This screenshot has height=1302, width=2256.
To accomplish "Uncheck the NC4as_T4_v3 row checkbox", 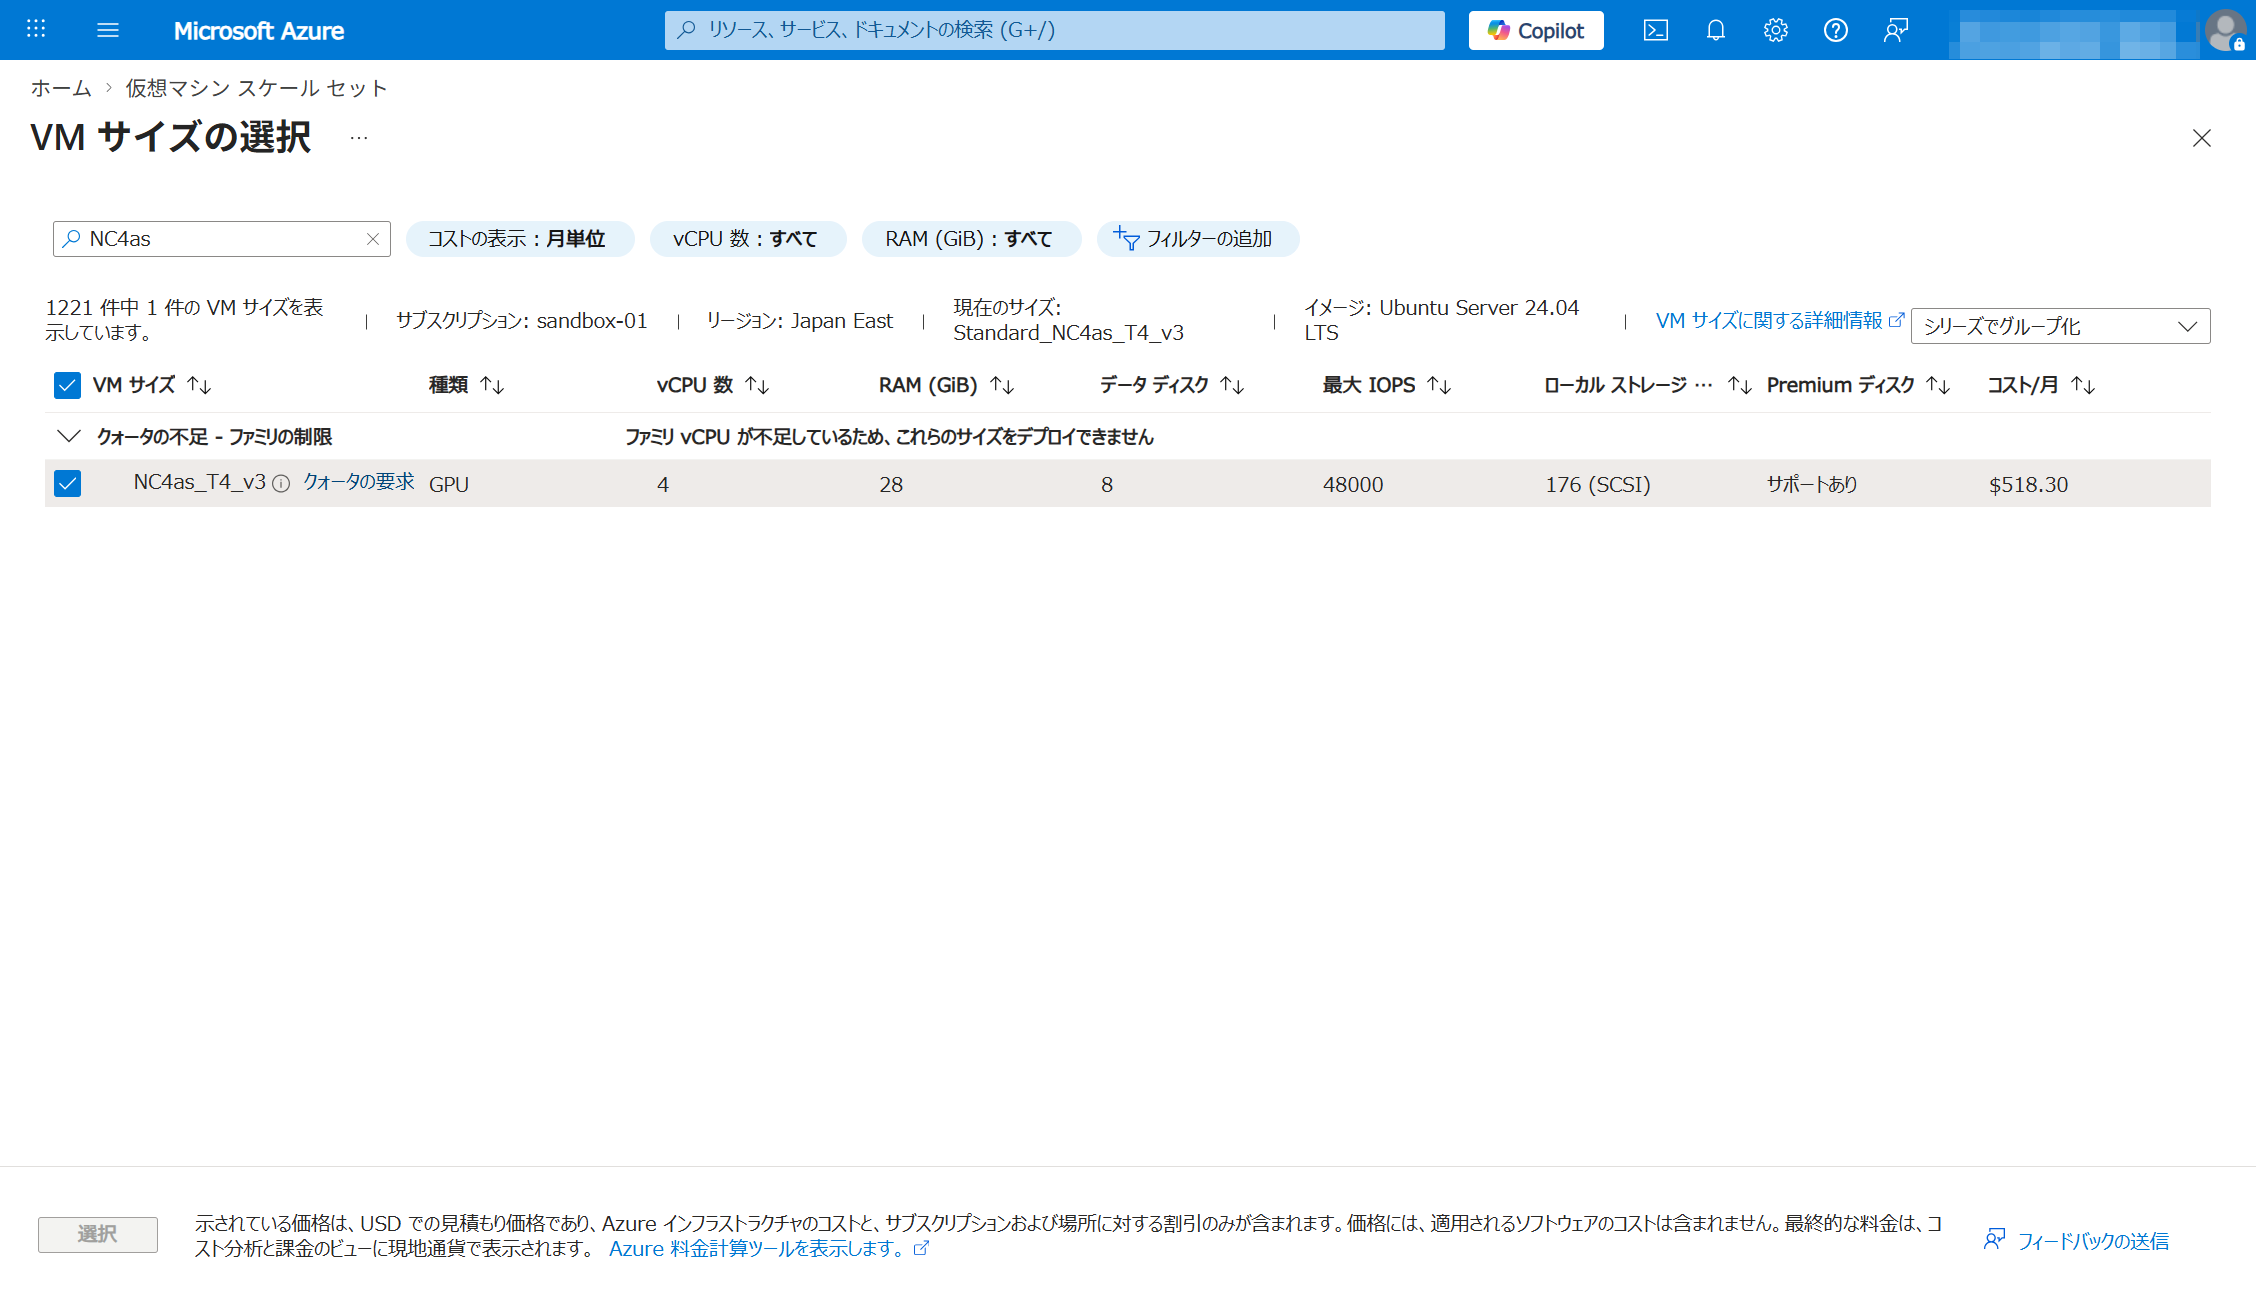I will tap(67, 484).
